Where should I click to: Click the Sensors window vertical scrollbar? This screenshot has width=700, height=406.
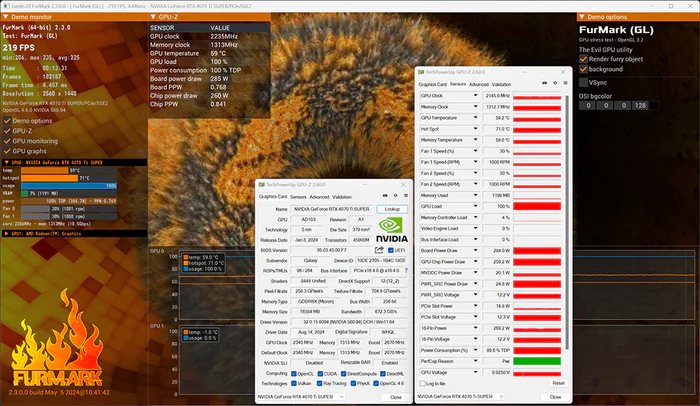pos(567,223)
